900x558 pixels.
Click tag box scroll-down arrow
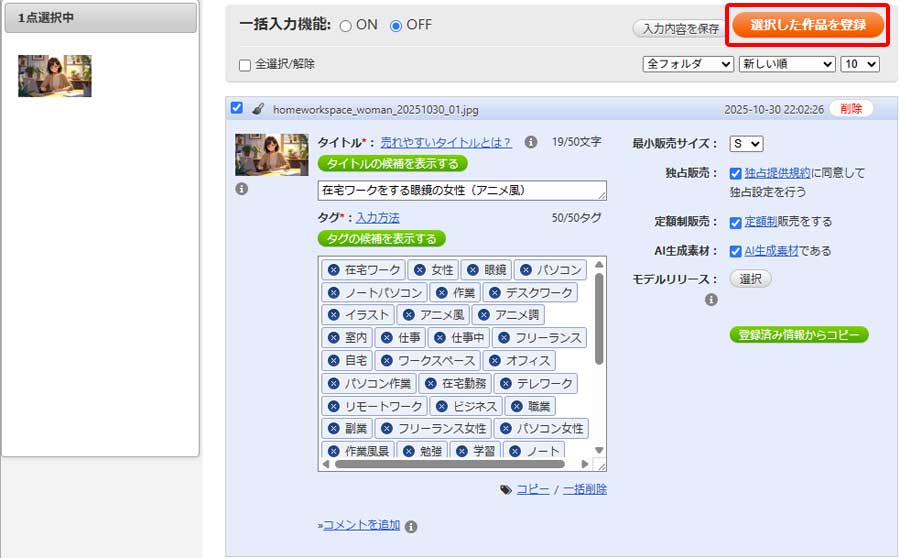pos(599,451)
